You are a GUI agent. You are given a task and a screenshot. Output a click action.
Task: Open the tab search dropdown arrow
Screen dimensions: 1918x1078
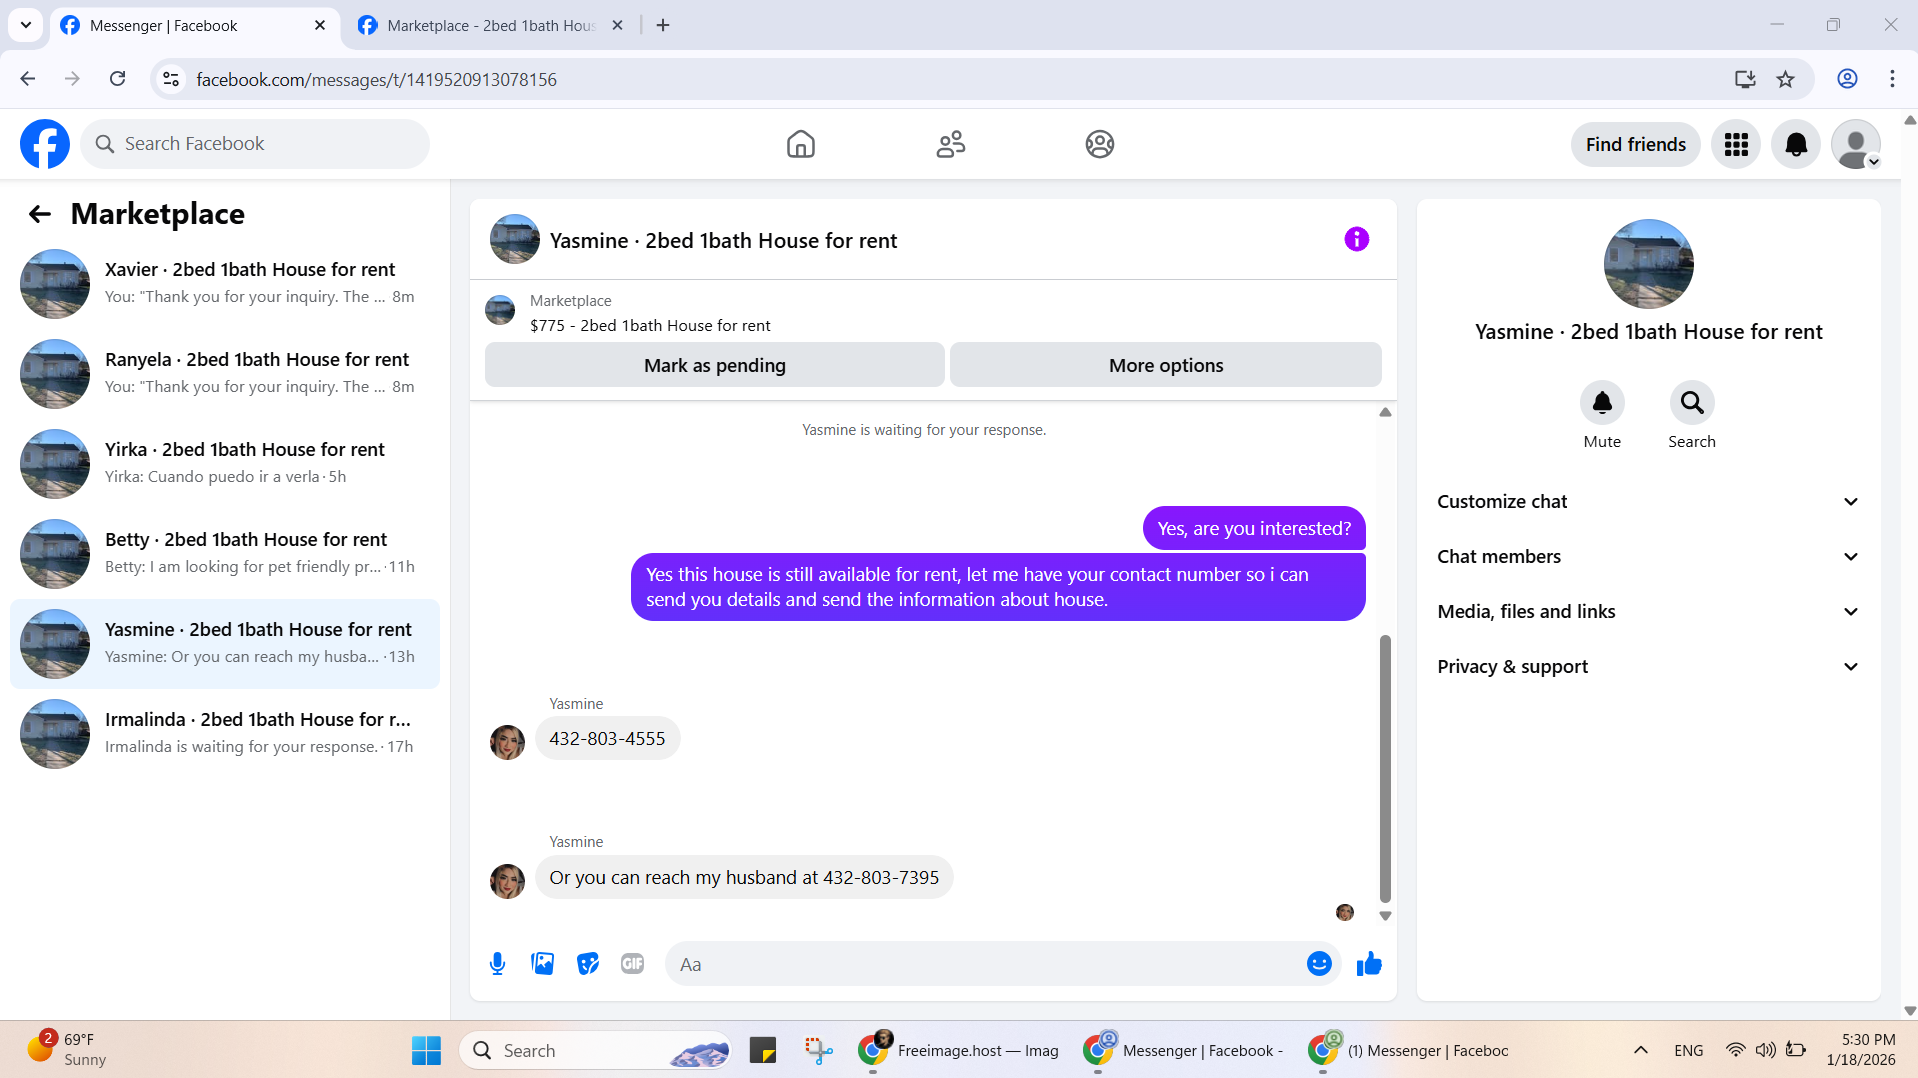pos(26,26)
